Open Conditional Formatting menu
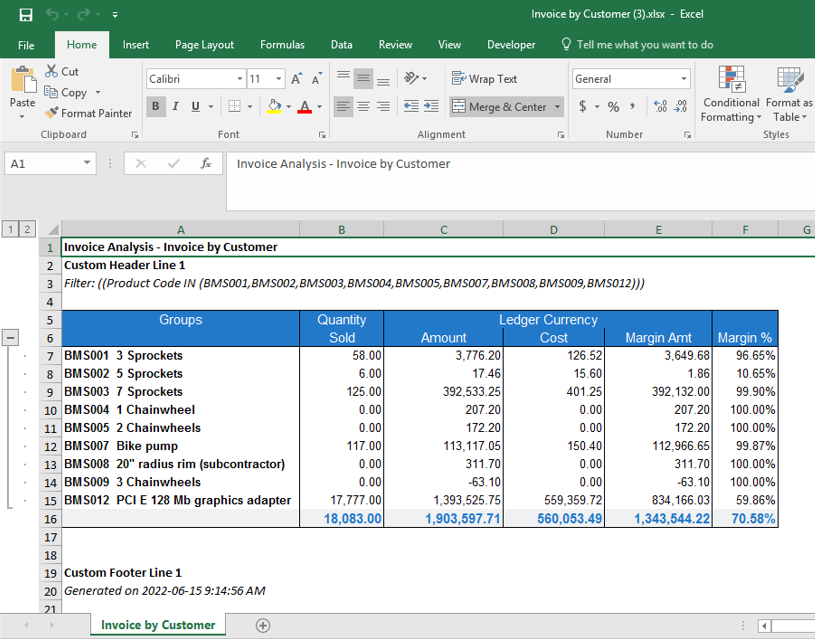This screenshot has width=815, height=639. point(731,95)
